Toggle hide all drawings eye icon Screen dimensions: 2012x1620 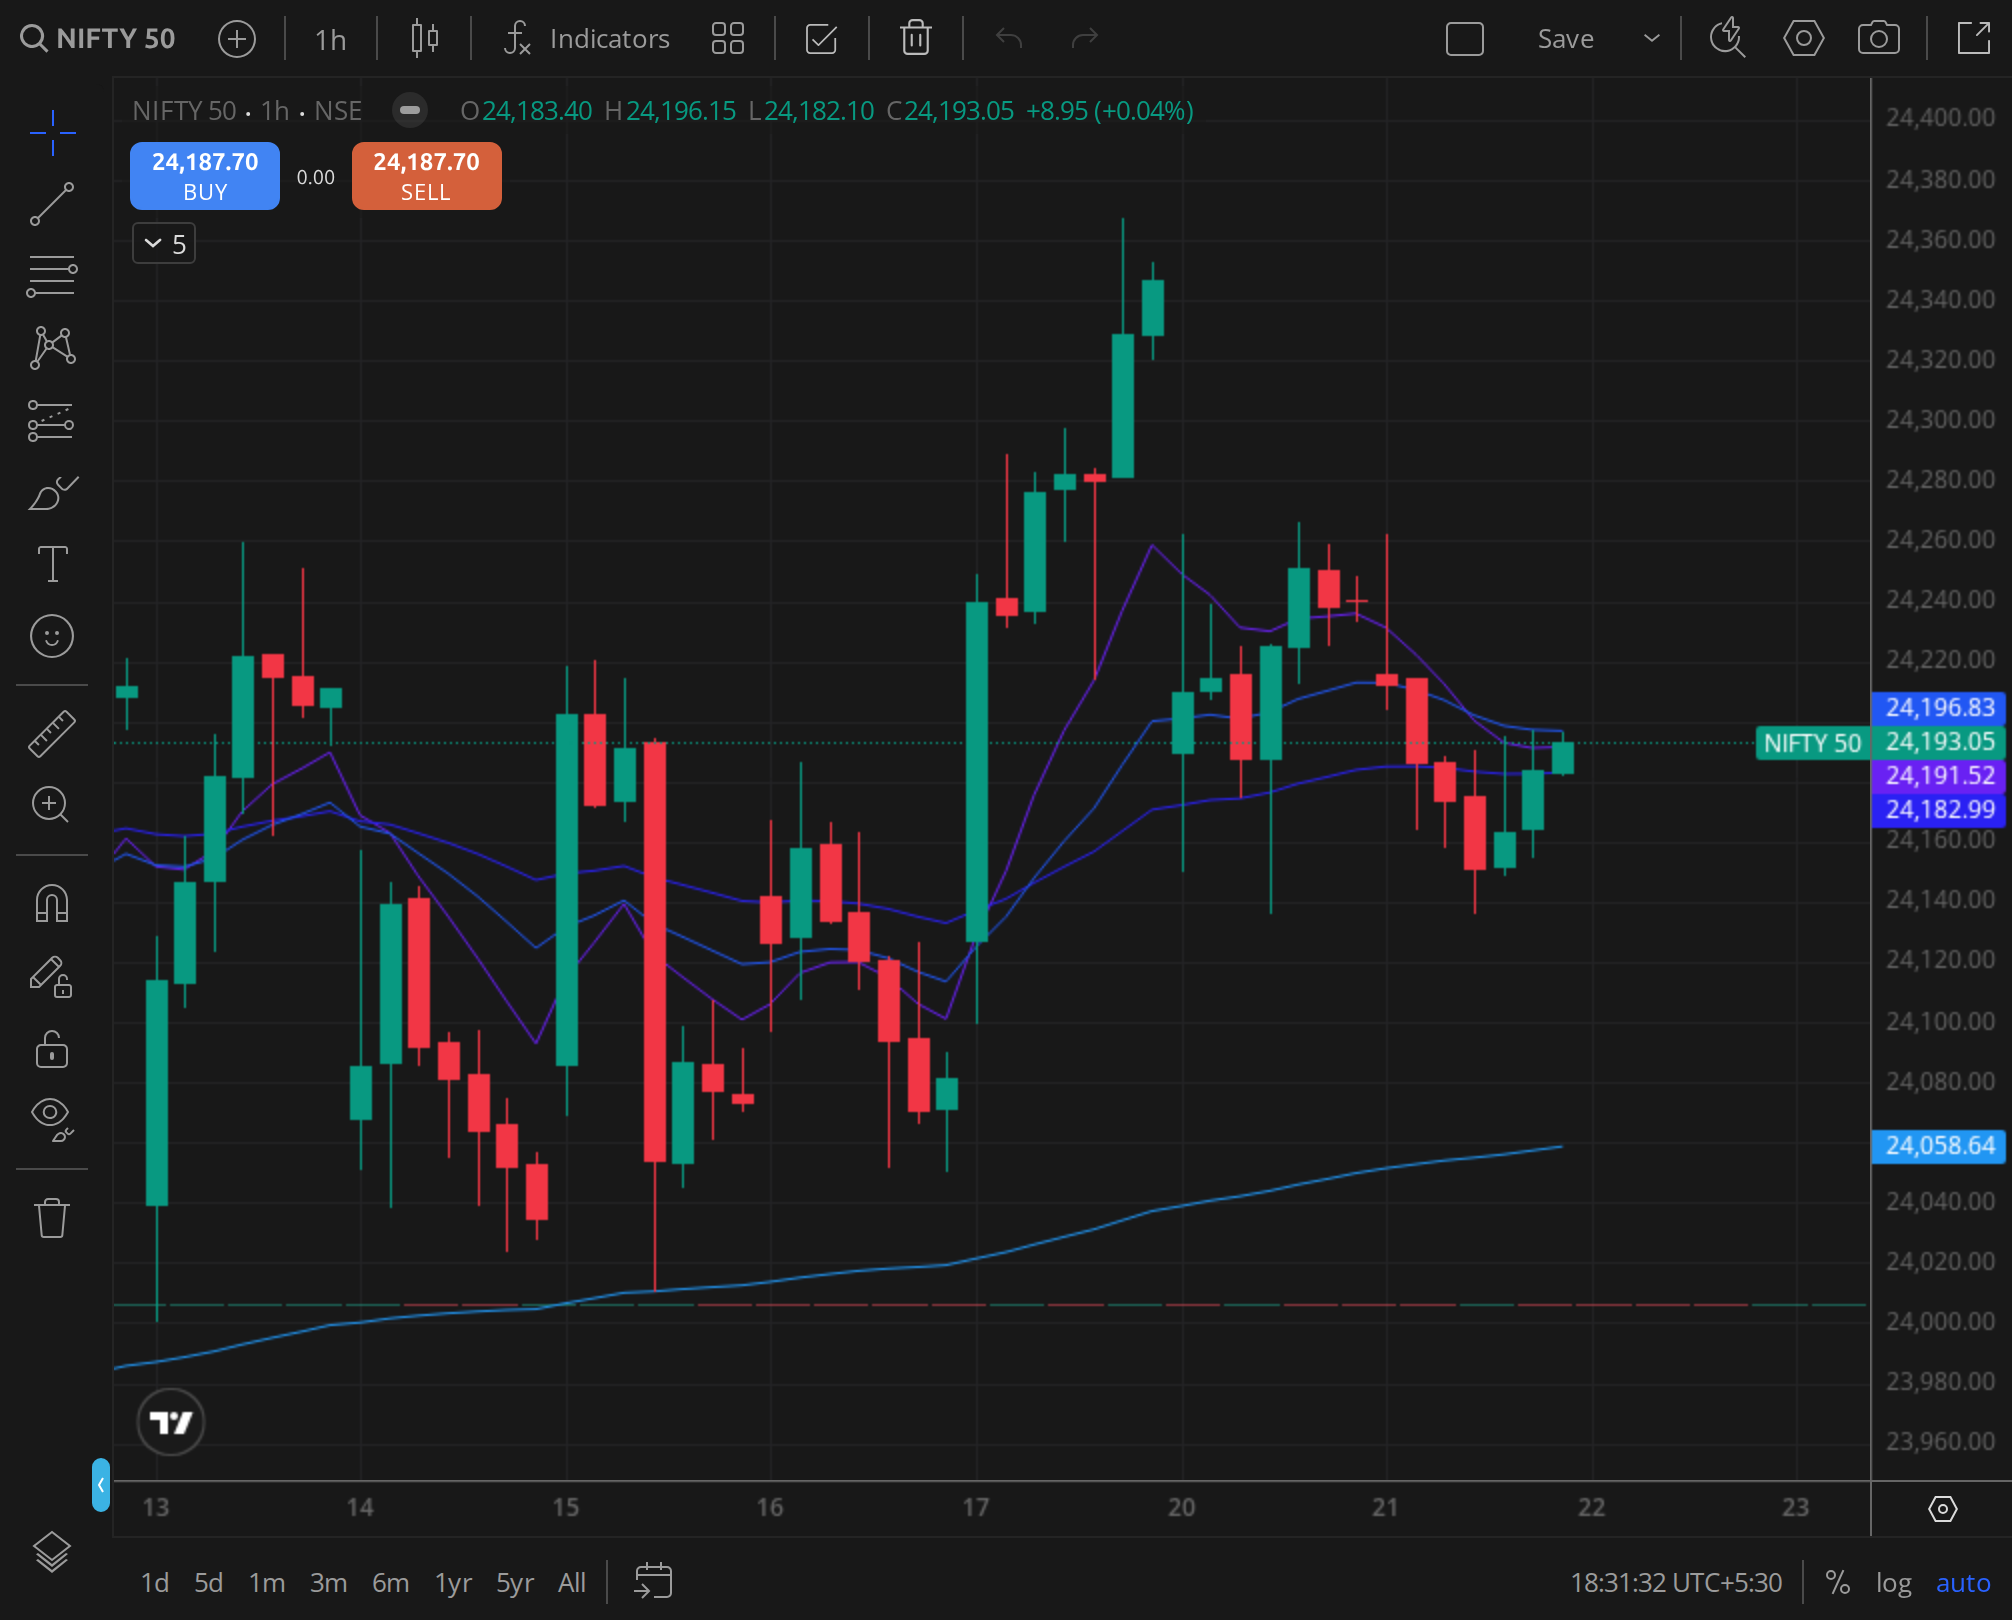pyautogui.click(x=52, y=1119)
